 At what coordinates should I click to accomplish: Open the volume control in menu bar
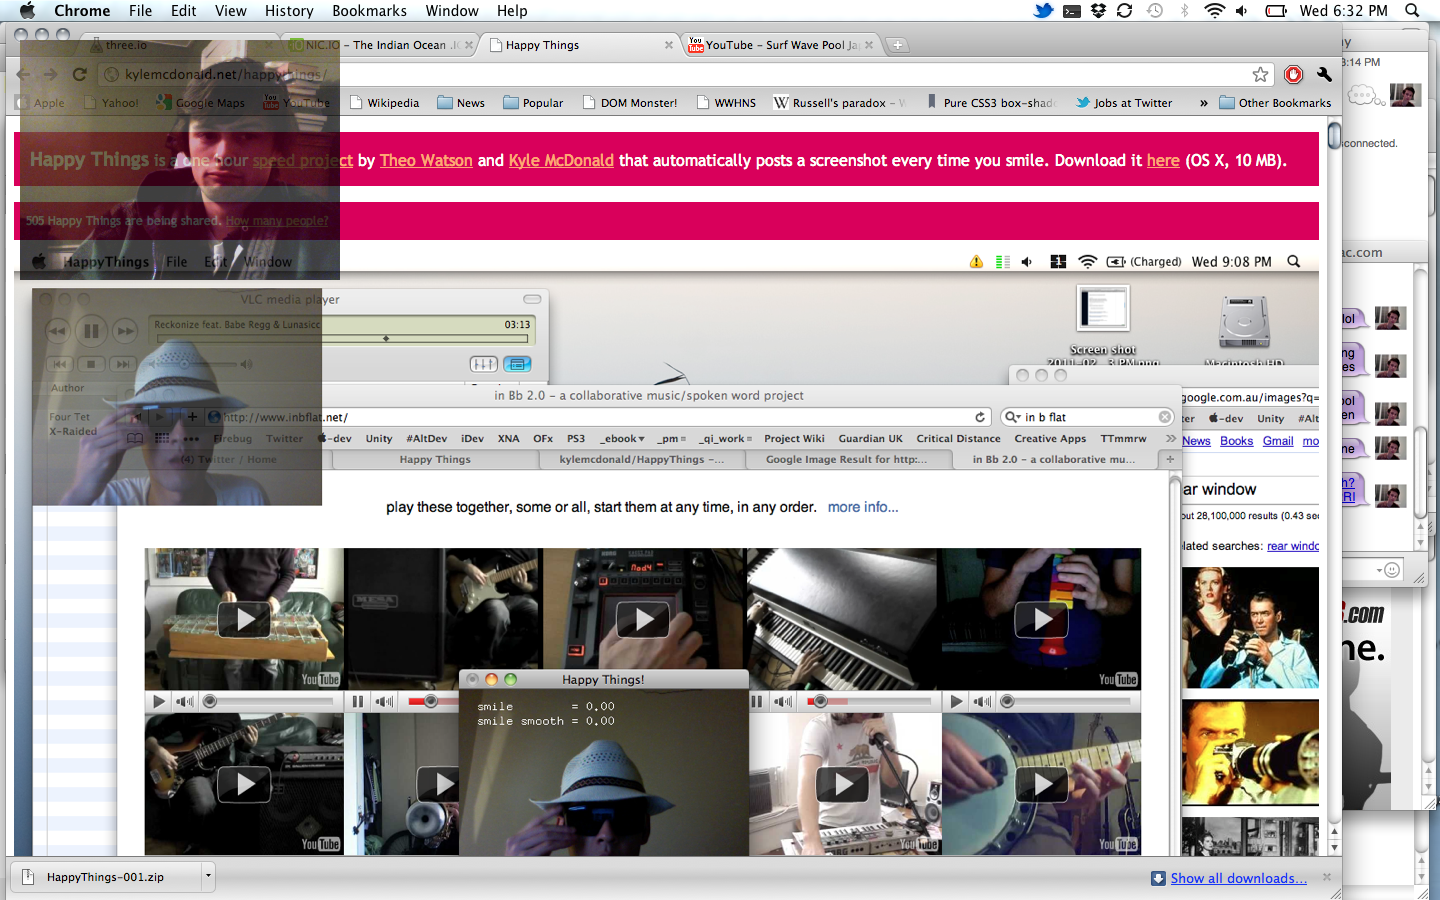(x=1242, y=11)
